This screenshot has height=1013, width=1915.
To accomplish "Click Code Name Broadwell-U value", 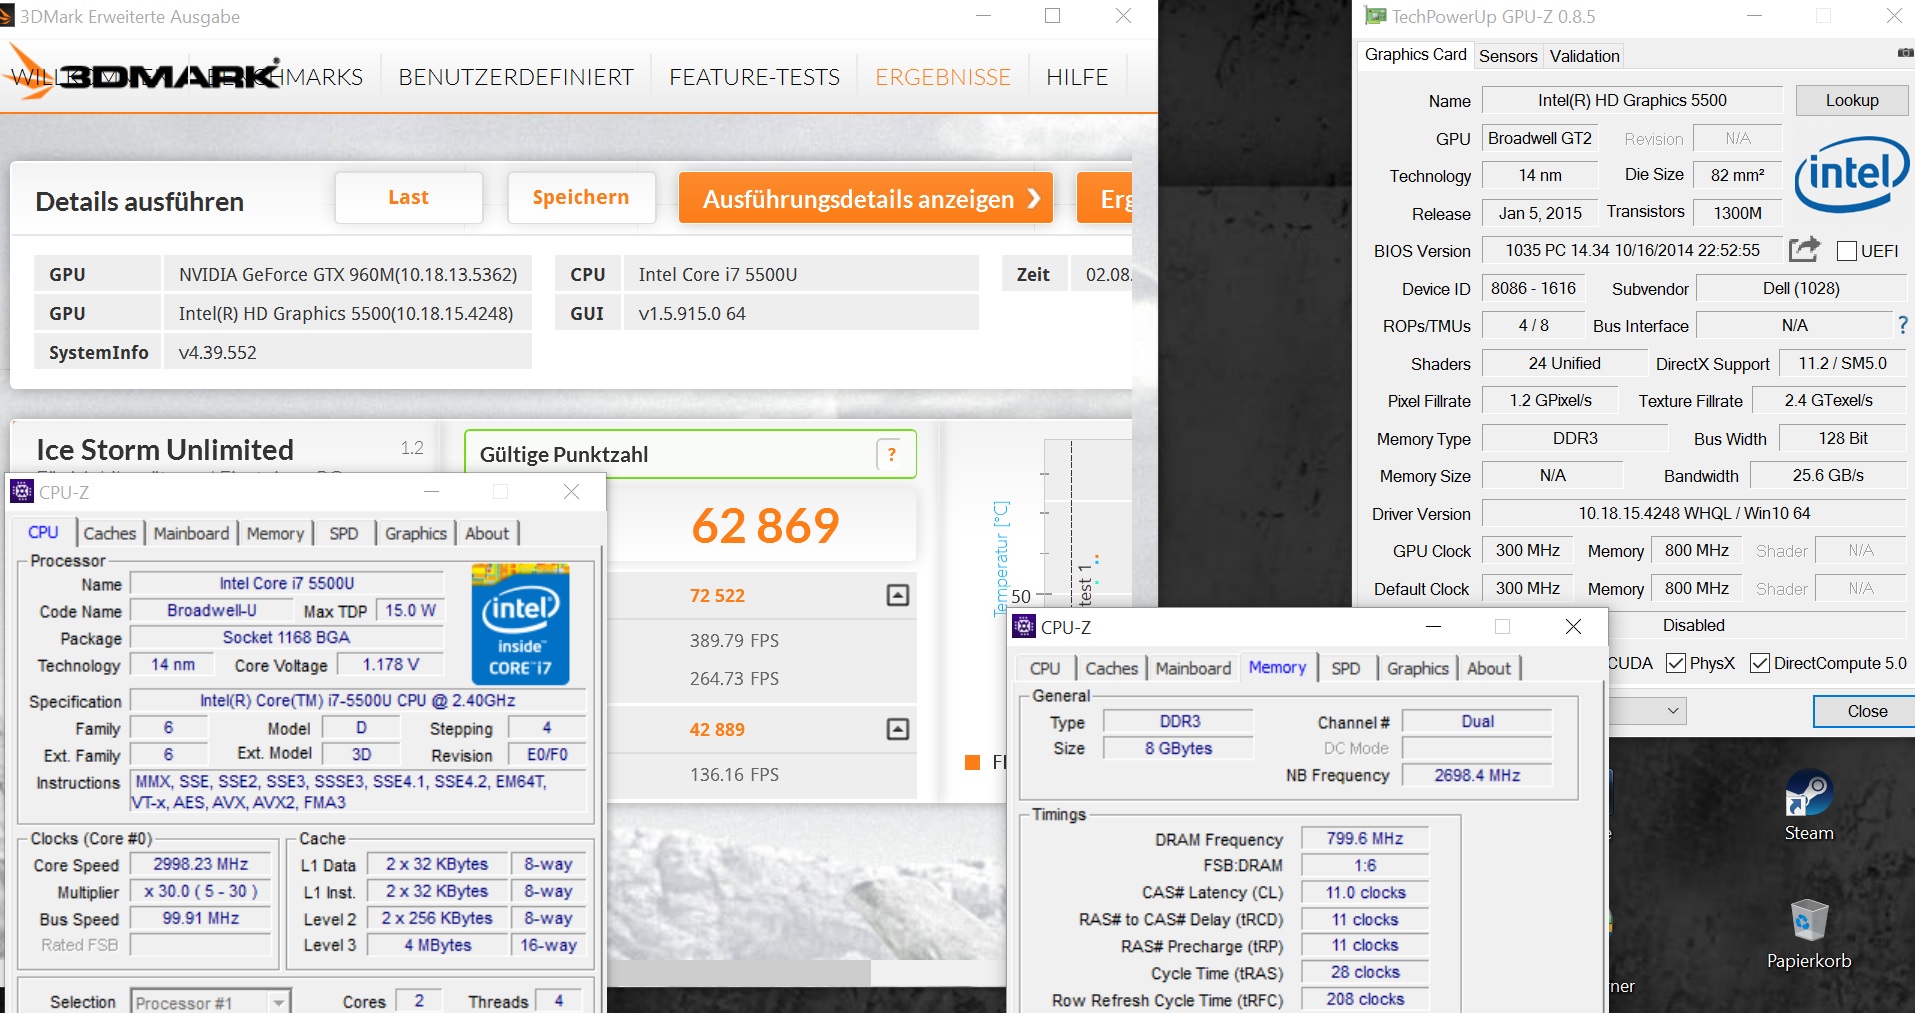I will coord(212,610).
